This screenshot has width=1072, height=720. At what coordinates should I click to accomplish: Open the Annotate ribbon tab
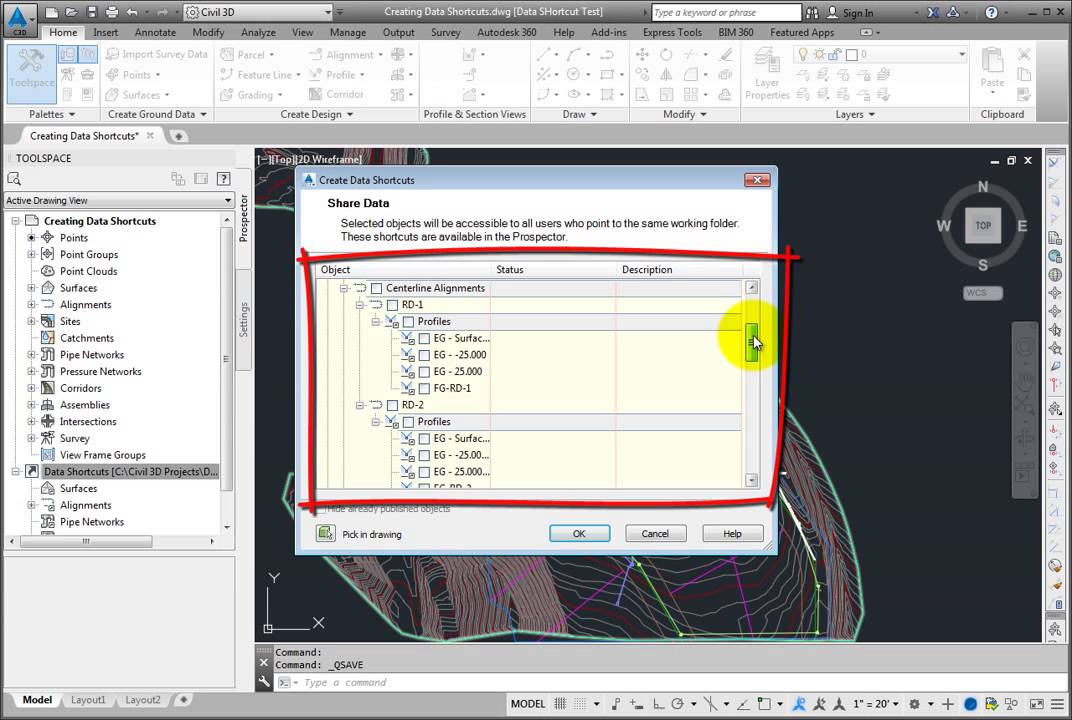click(155, 32)
